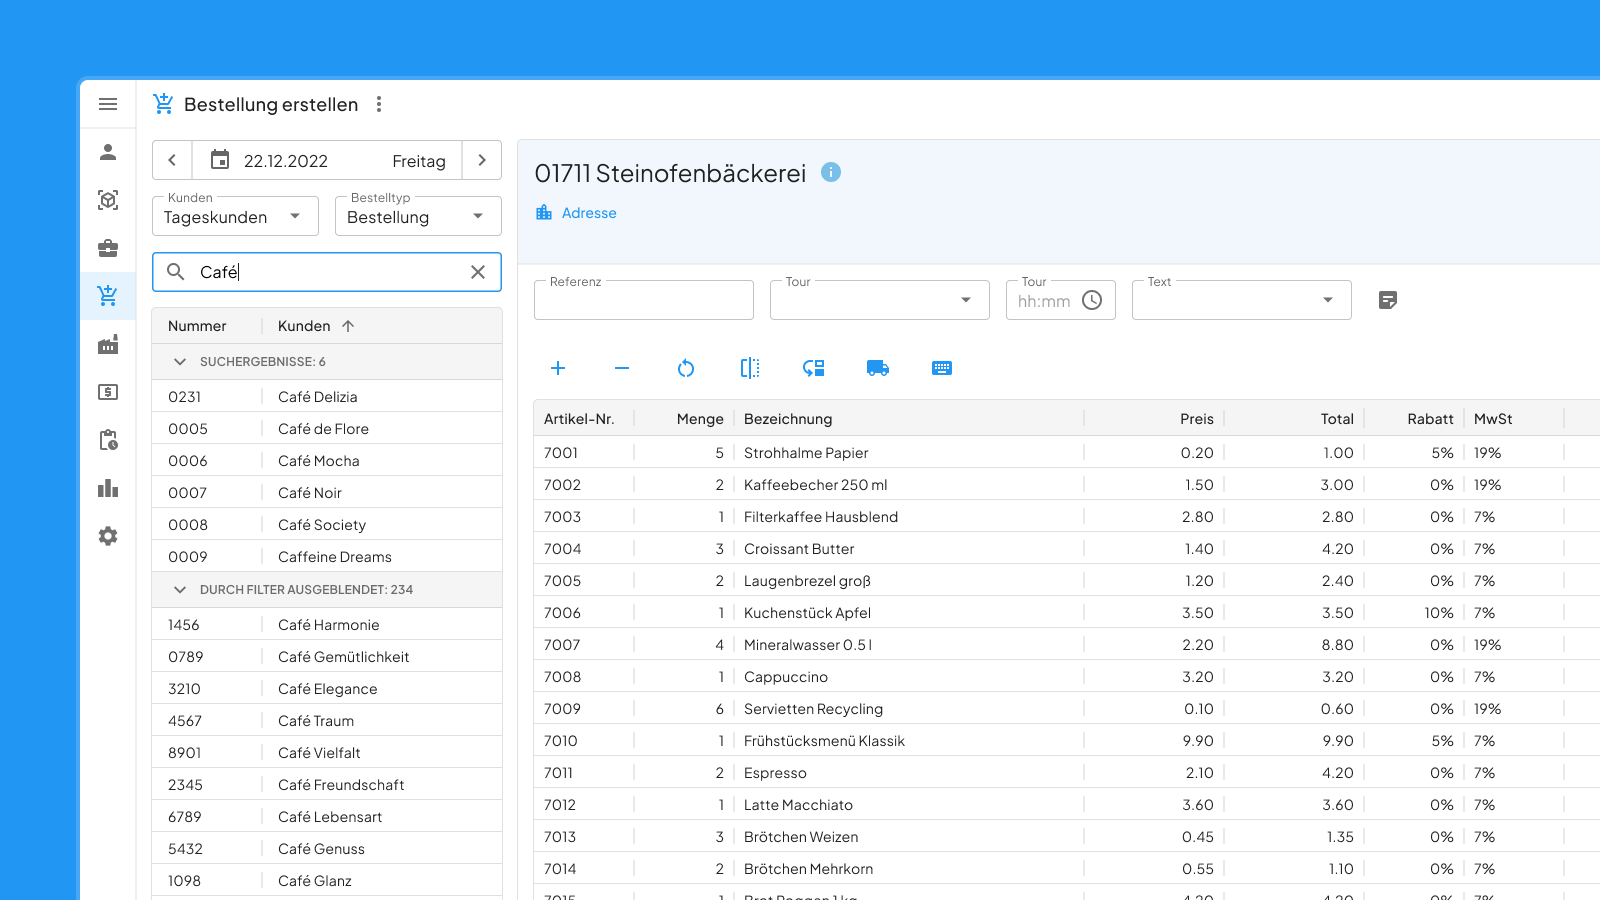Select customer Café Society
Viewport: 1600px width, 900px height.
click(327, 525)
